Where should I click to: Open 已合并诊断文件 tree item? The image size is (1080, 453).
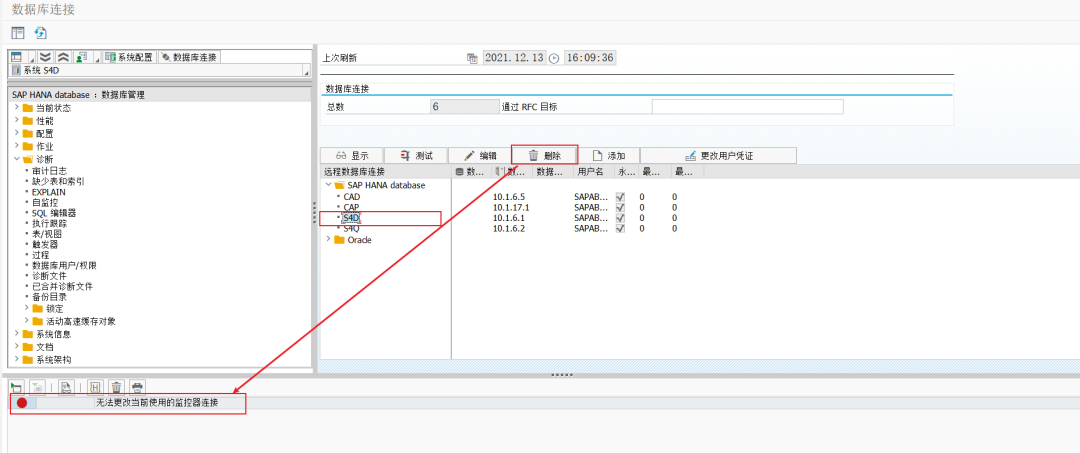coord(62,286)
